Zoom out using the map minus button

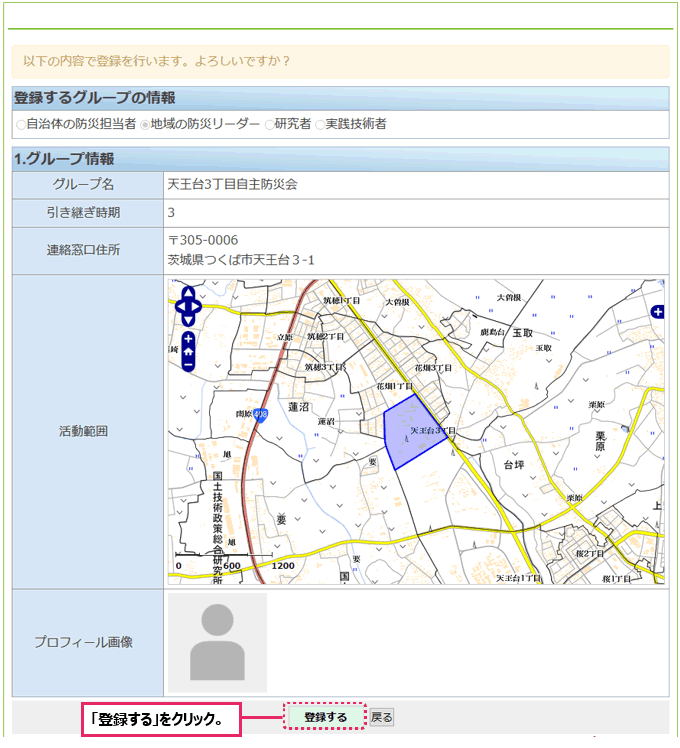[188, 365]
